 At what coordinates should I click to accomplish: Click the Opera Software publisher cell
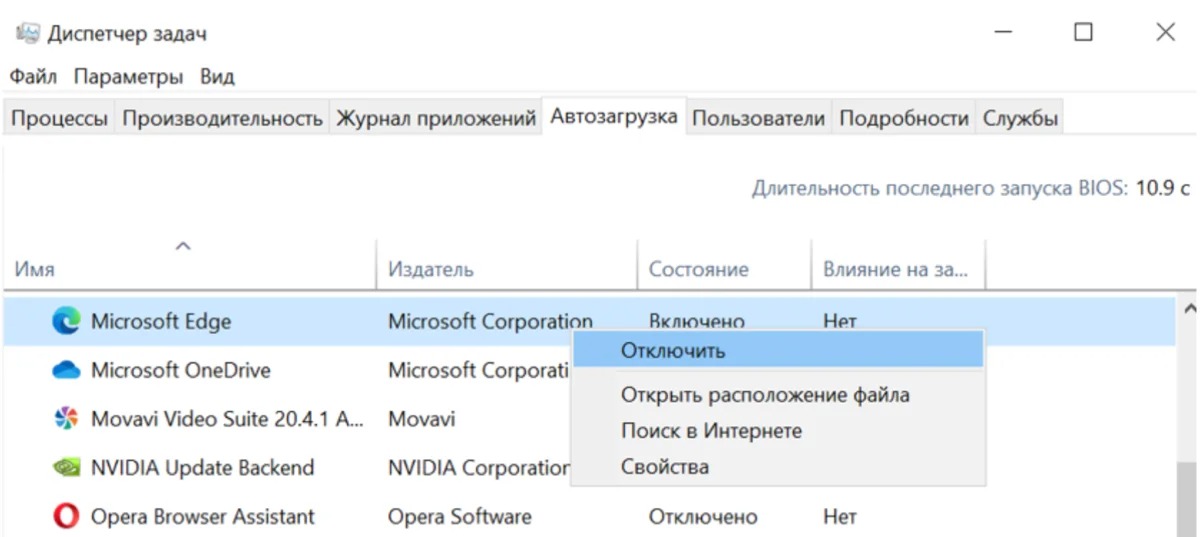point(460,517)
